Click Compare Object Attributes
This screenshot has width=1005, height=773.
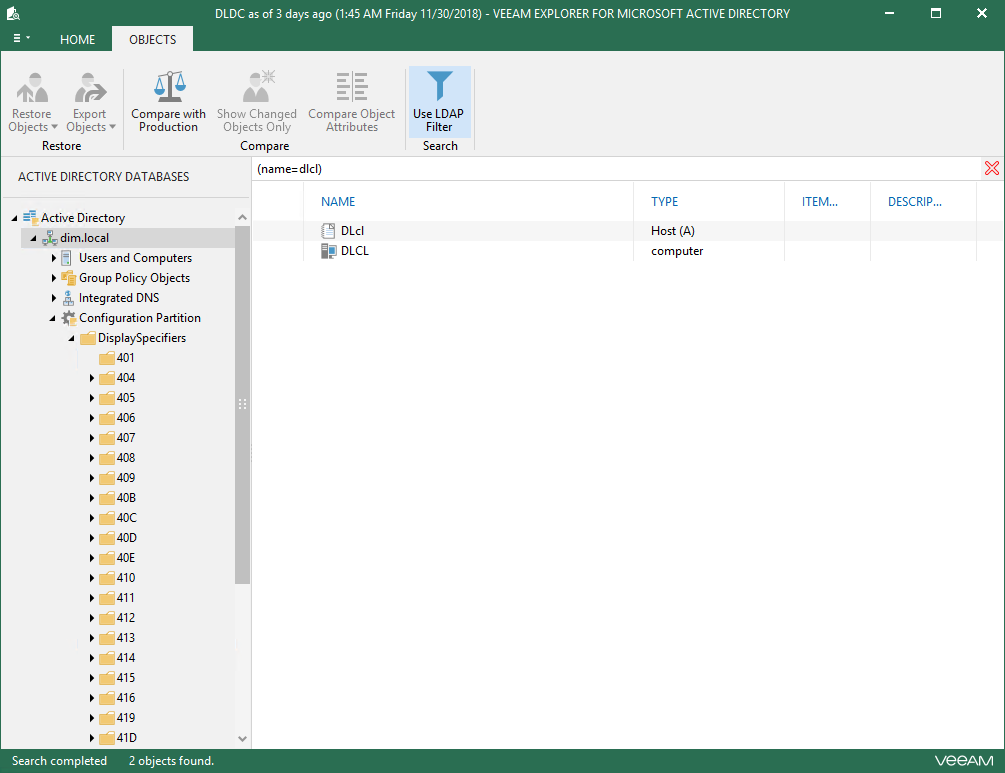352,103
